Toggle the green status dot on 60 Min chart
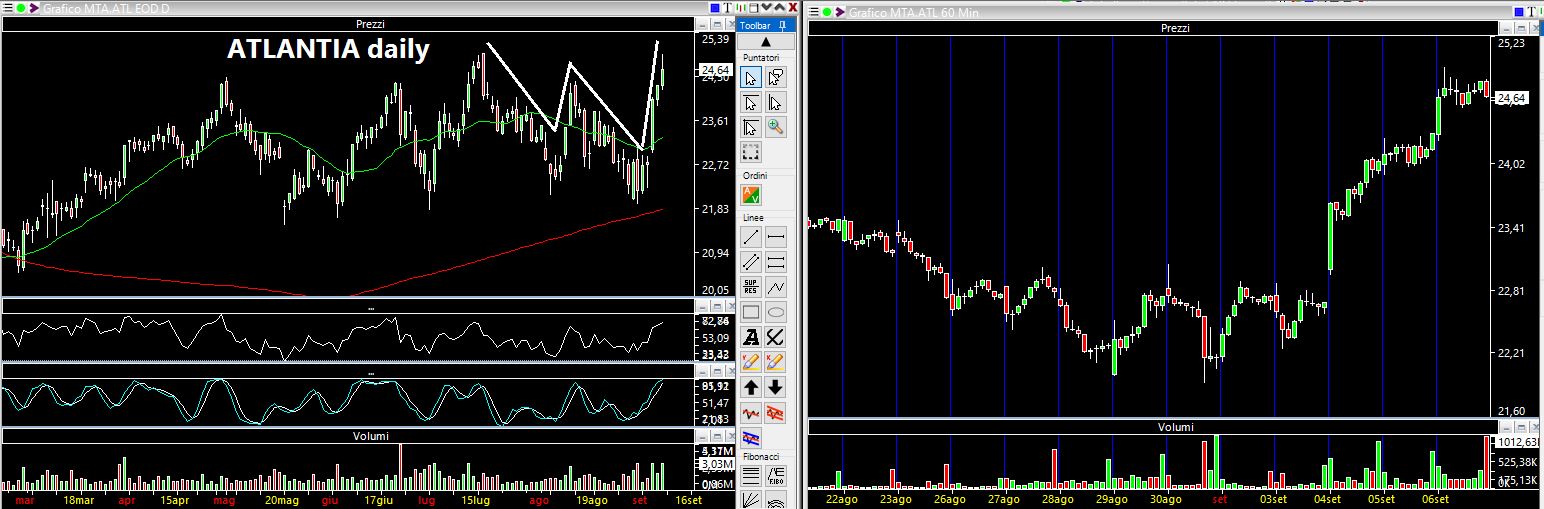This screenshot has height=509, width=1544. tap(826, 12)
